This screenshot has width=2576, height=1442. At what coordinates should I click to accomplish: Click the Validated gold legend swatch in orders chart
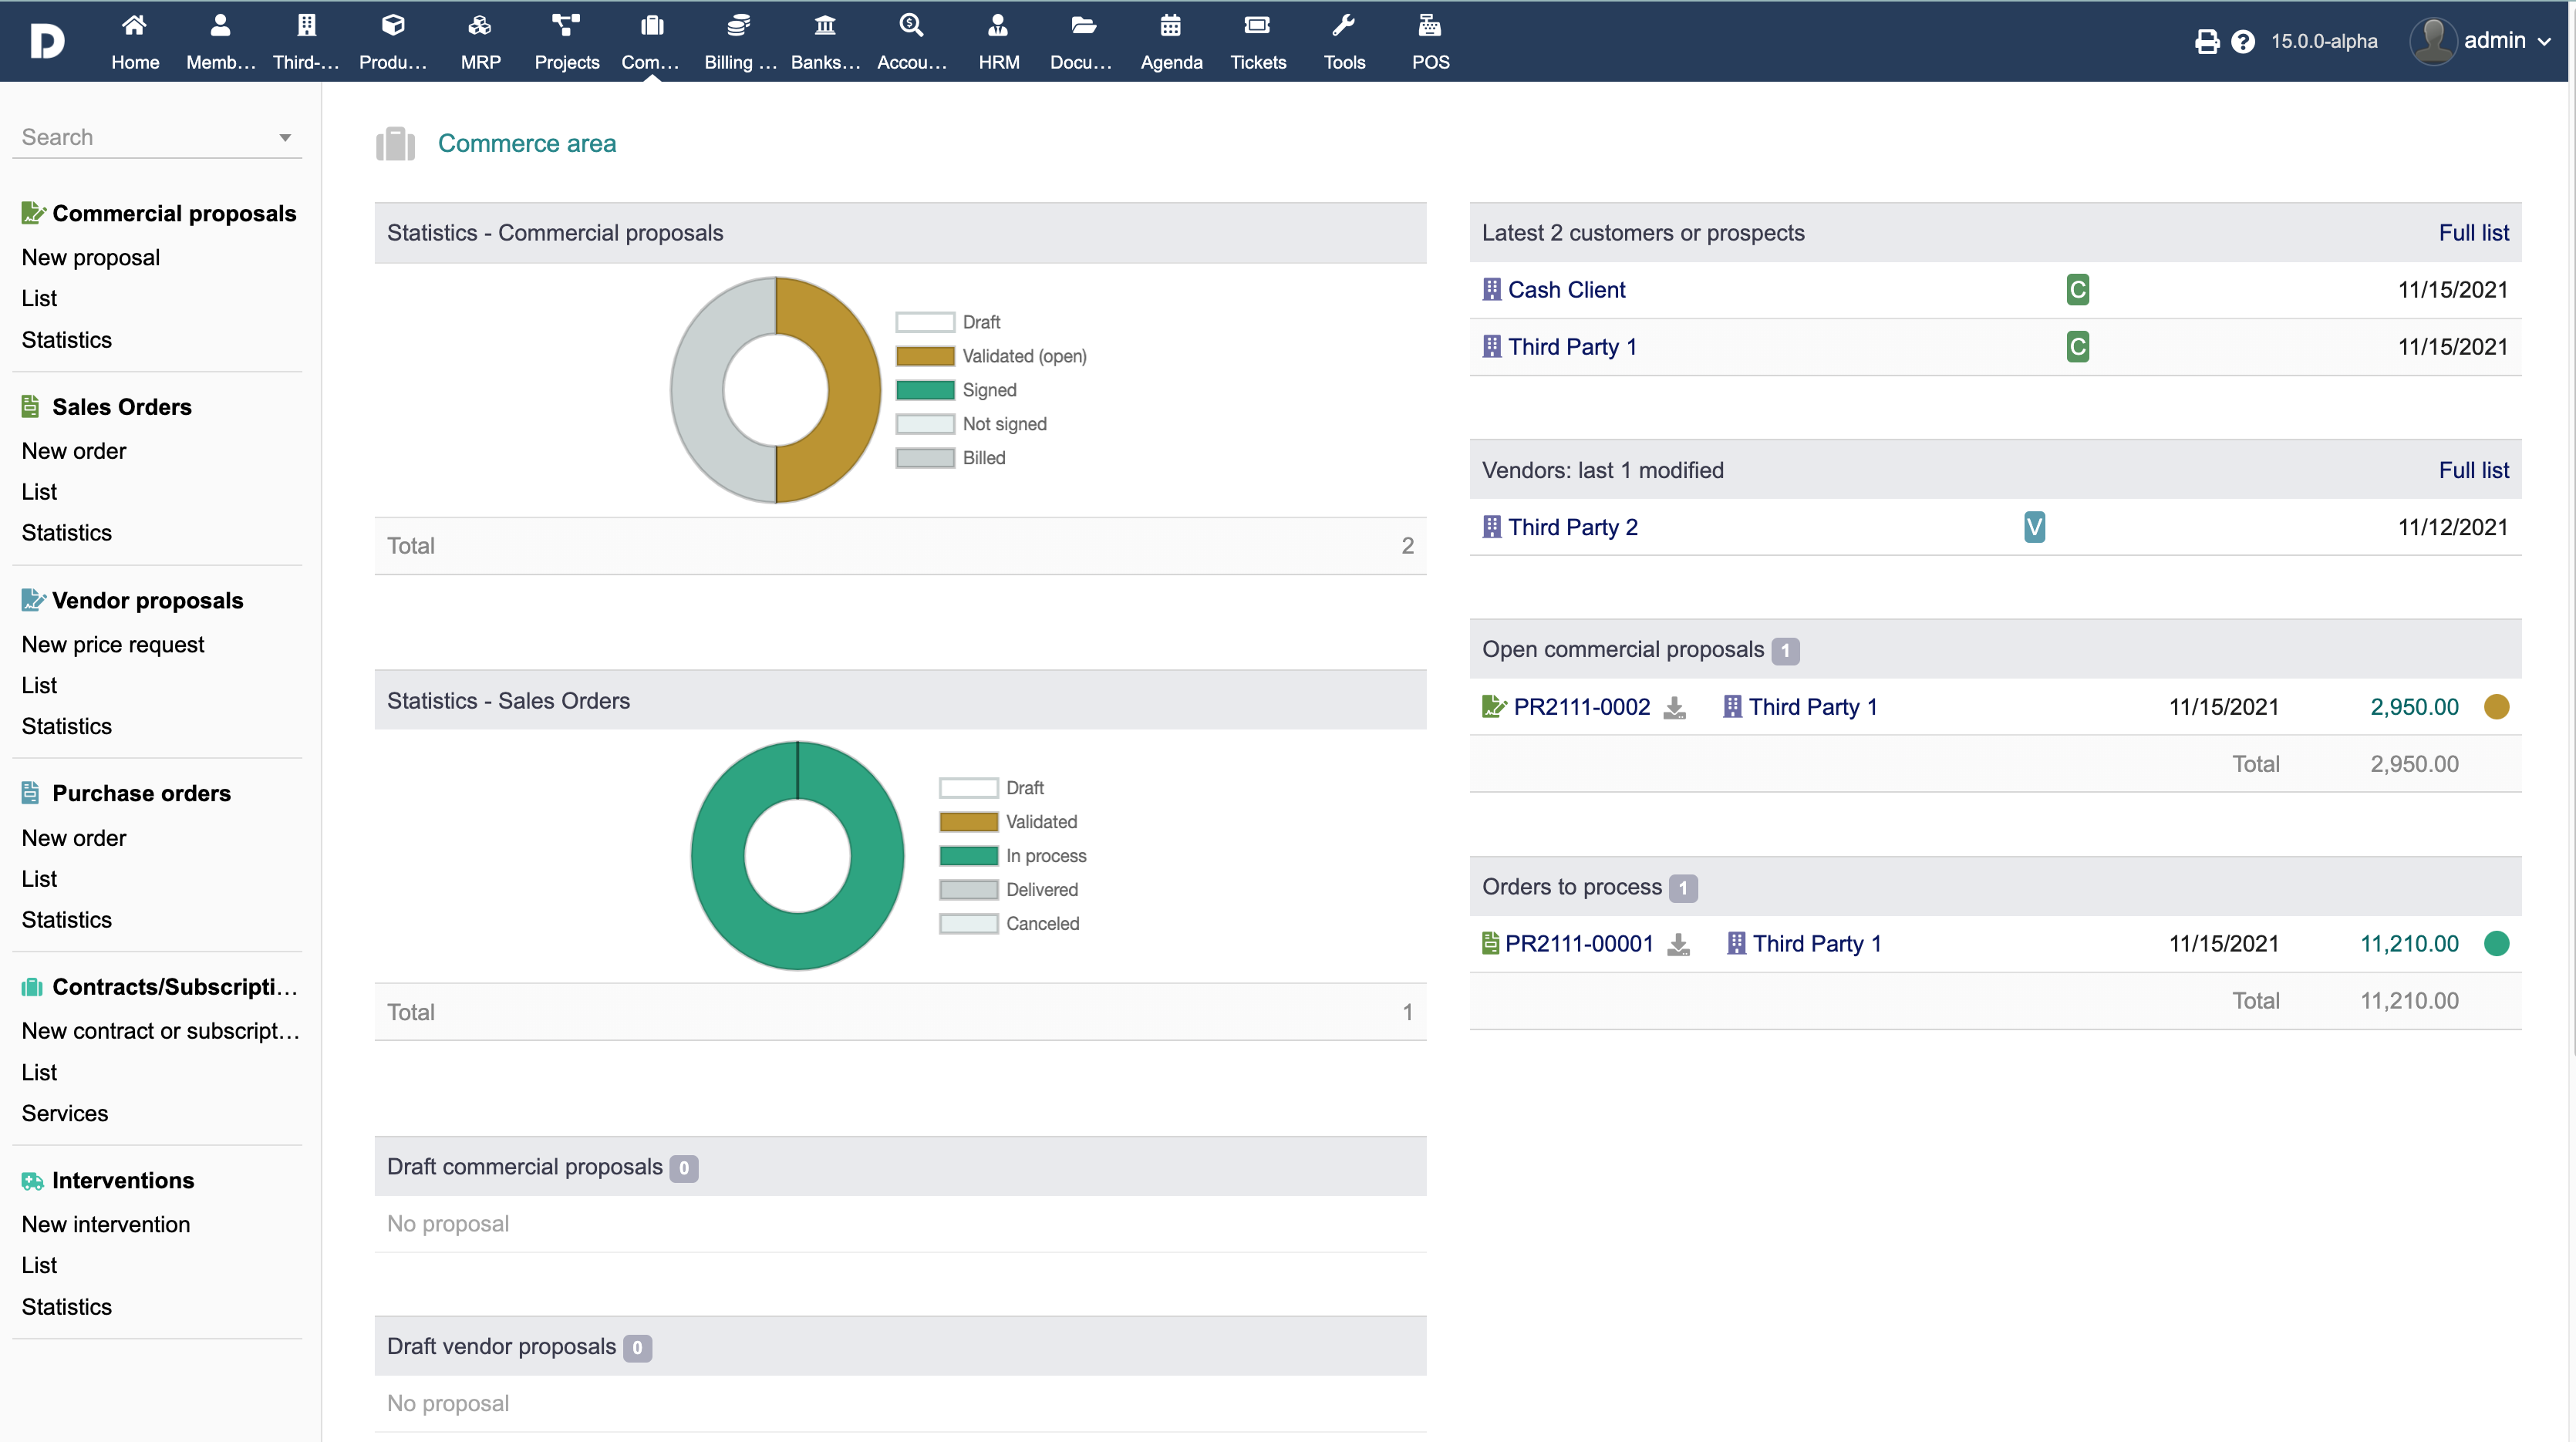[x=968, y=822]
